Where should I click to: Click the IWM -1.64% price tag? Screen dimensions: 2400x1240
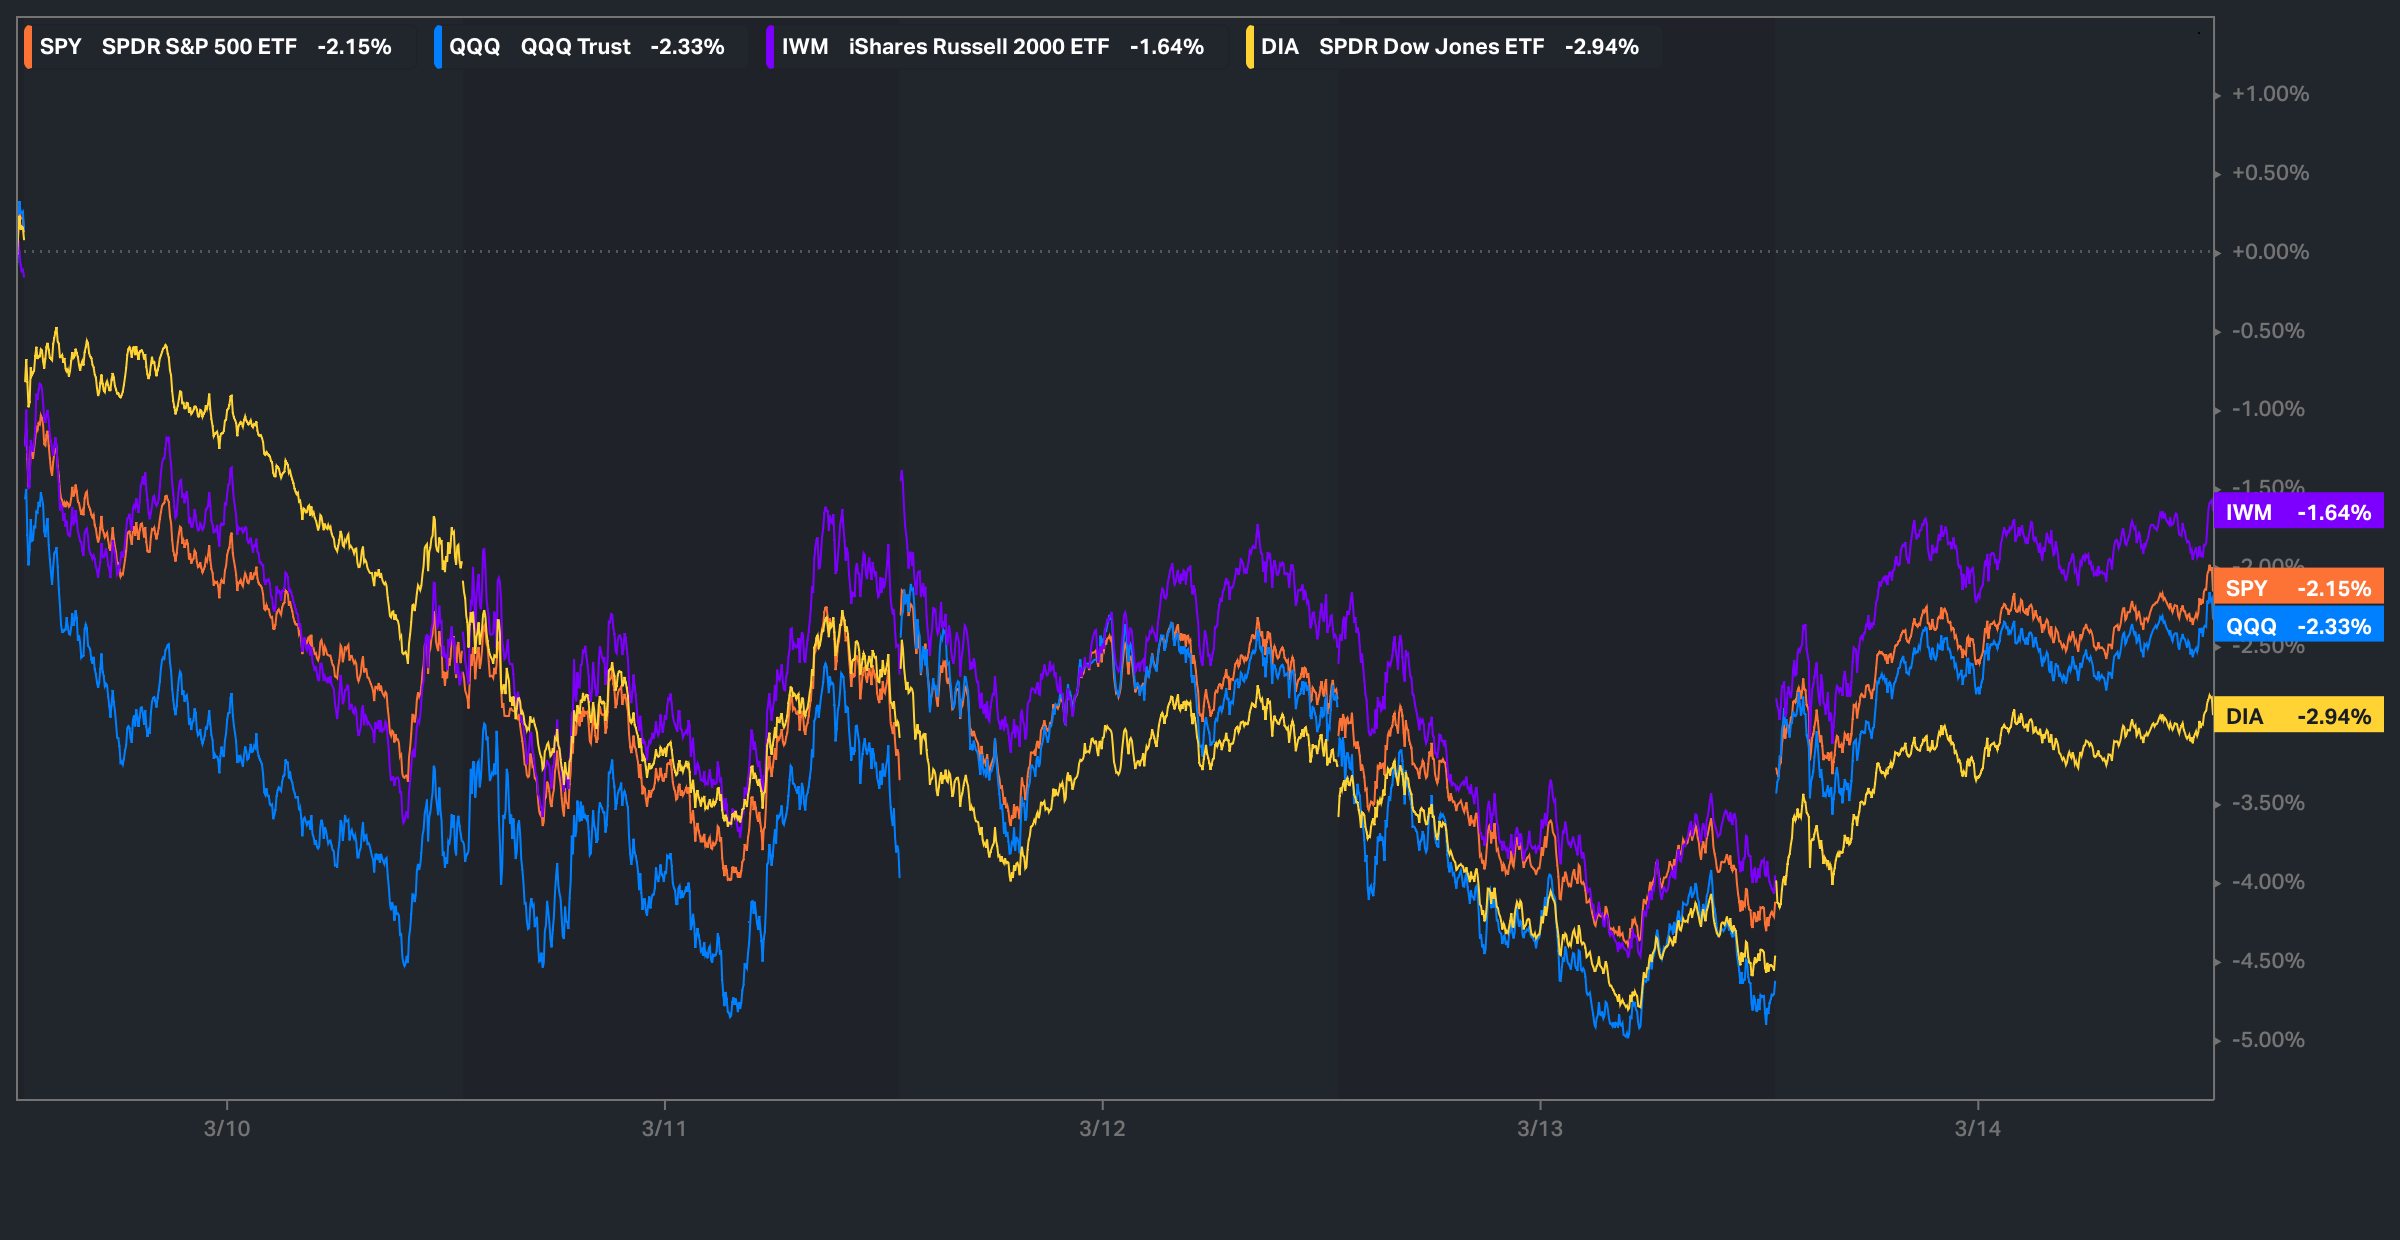pyautogui.click(x=2298, y=512)
